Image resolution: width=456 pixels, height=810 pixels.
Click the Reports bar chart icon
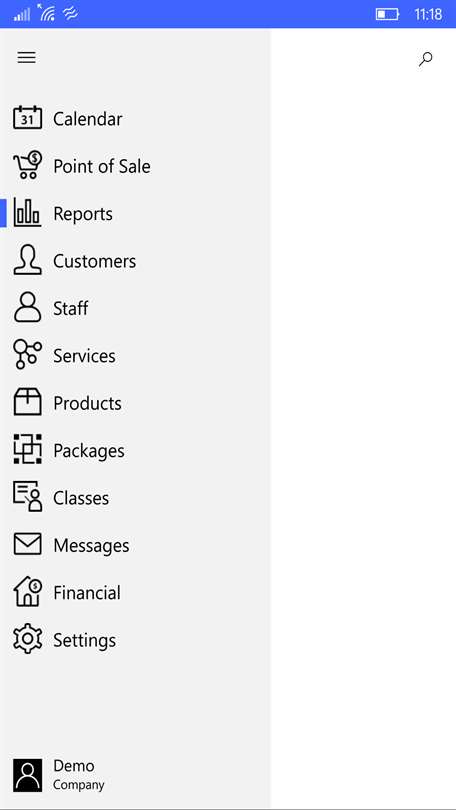coord(27,212)
